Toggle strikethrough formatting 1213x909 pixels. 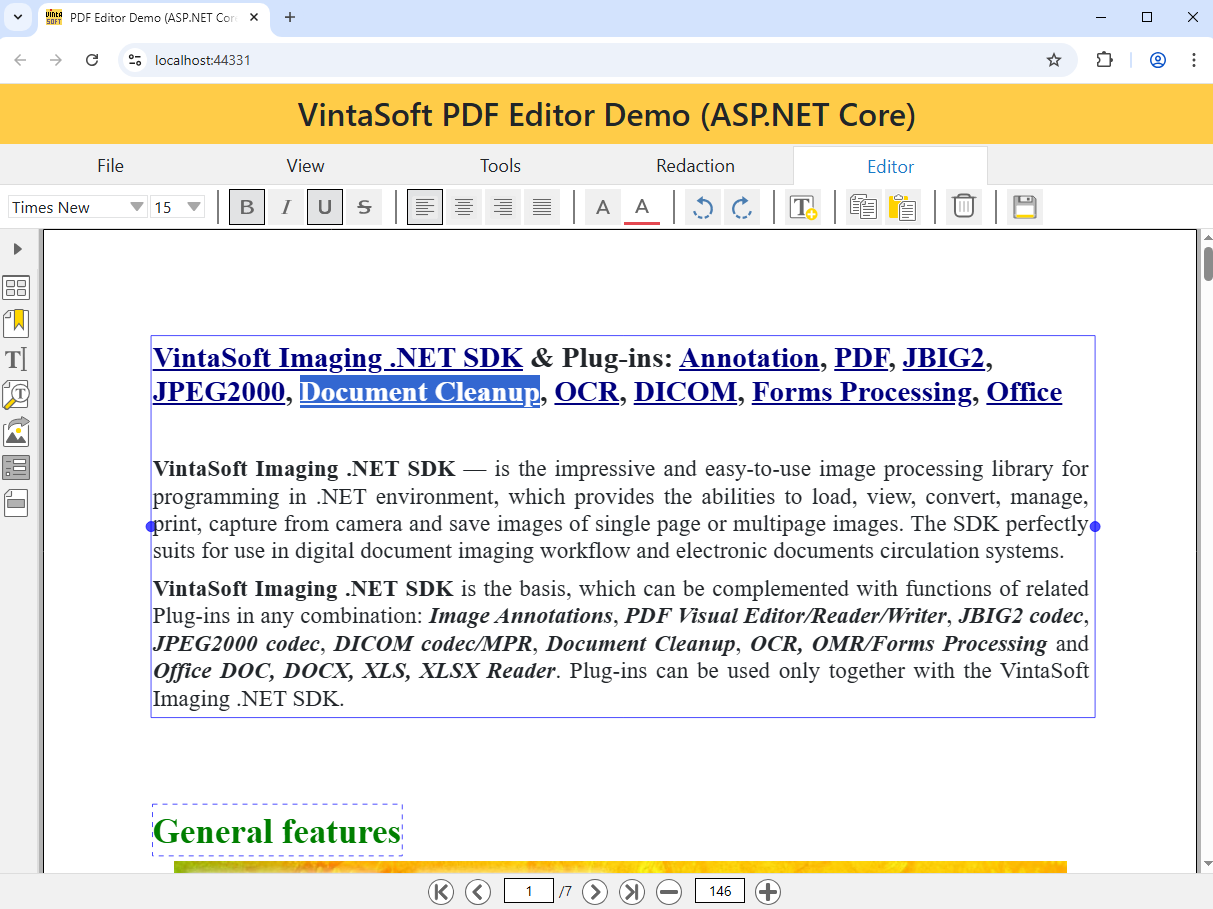click(x=364, y=207)
